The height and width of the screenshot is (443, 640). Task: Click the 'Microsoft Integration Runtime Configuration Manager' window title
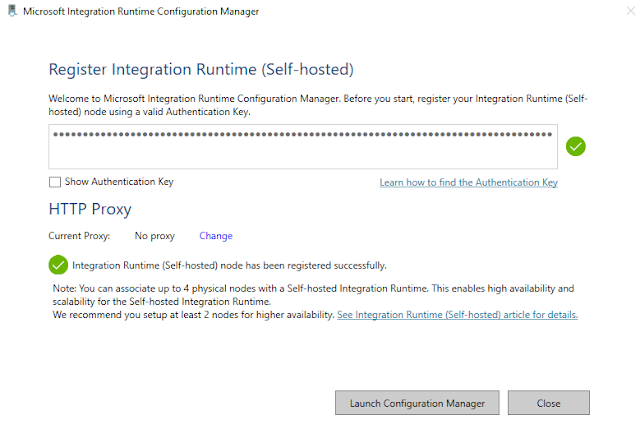click(x=141, y=11)
